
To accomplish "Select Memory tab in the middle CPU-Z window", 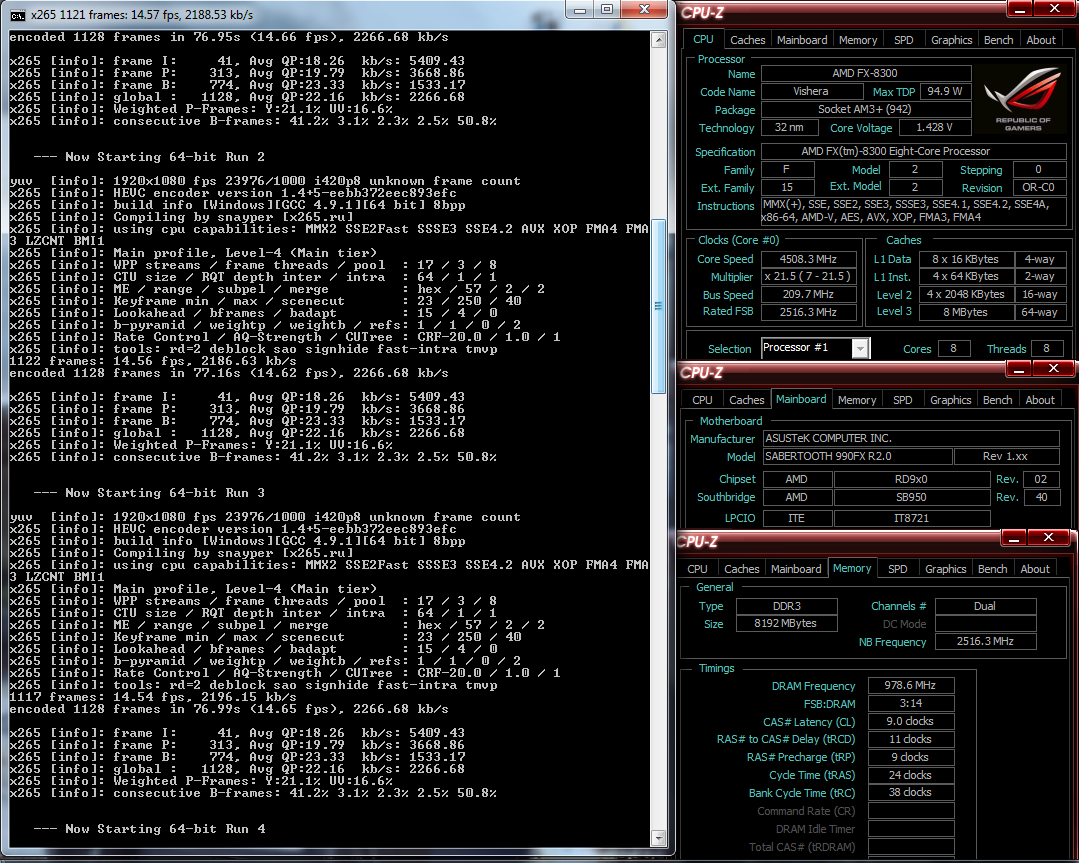I will [x=857, y=400].
